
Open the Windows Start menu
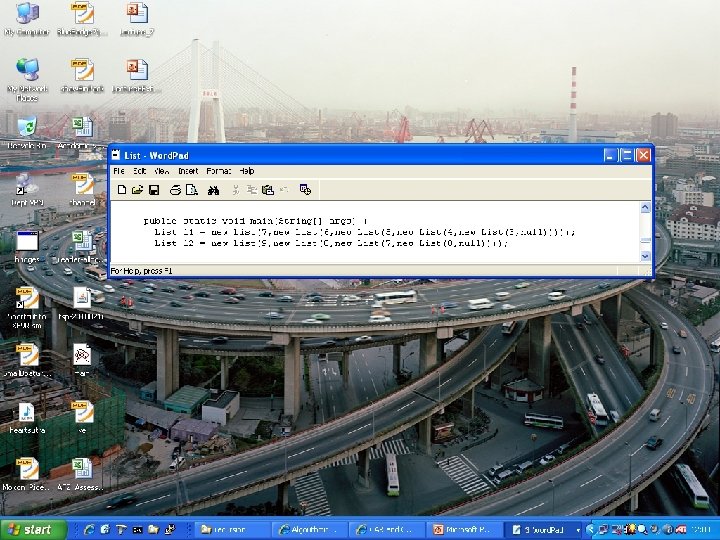(x=33, y=530)
